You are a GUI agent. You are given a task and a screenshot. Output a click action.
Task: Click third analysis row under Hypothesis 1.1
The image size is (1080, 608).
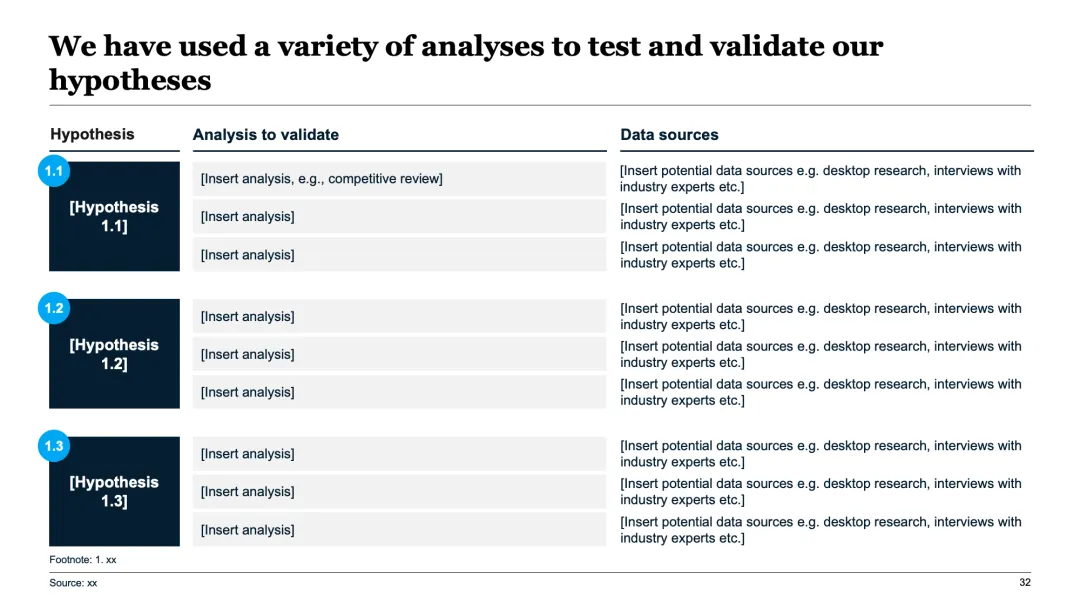(x=399, y=255)
